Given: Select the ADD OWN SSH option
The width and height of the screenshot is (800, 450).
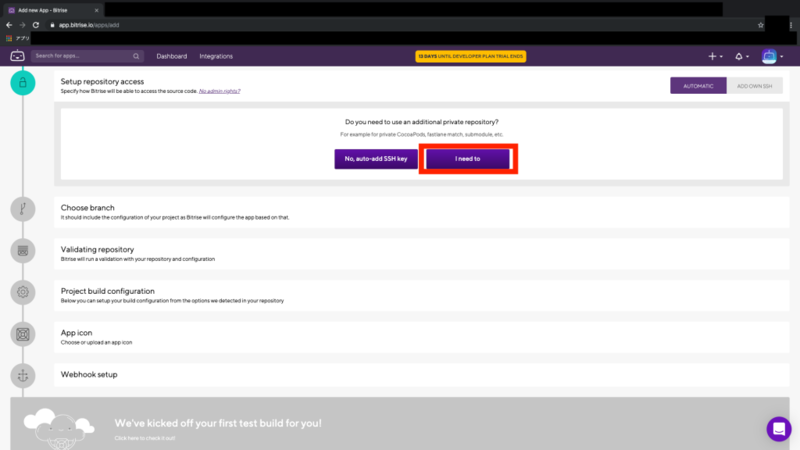Looking at the screenshot, I should click(x=755, y=86).
